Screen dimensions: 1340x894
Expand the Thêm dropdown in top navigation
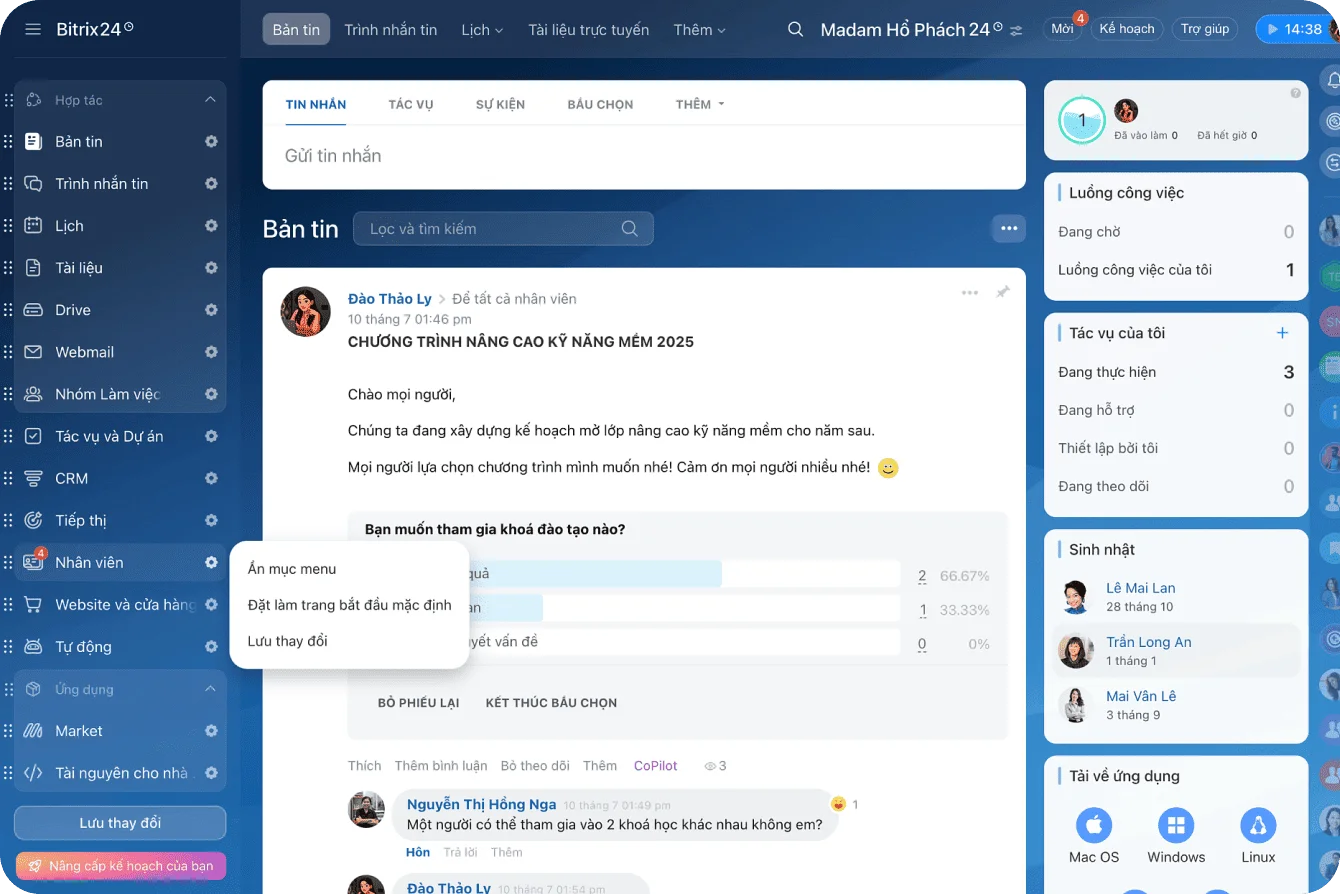point(699,29)
